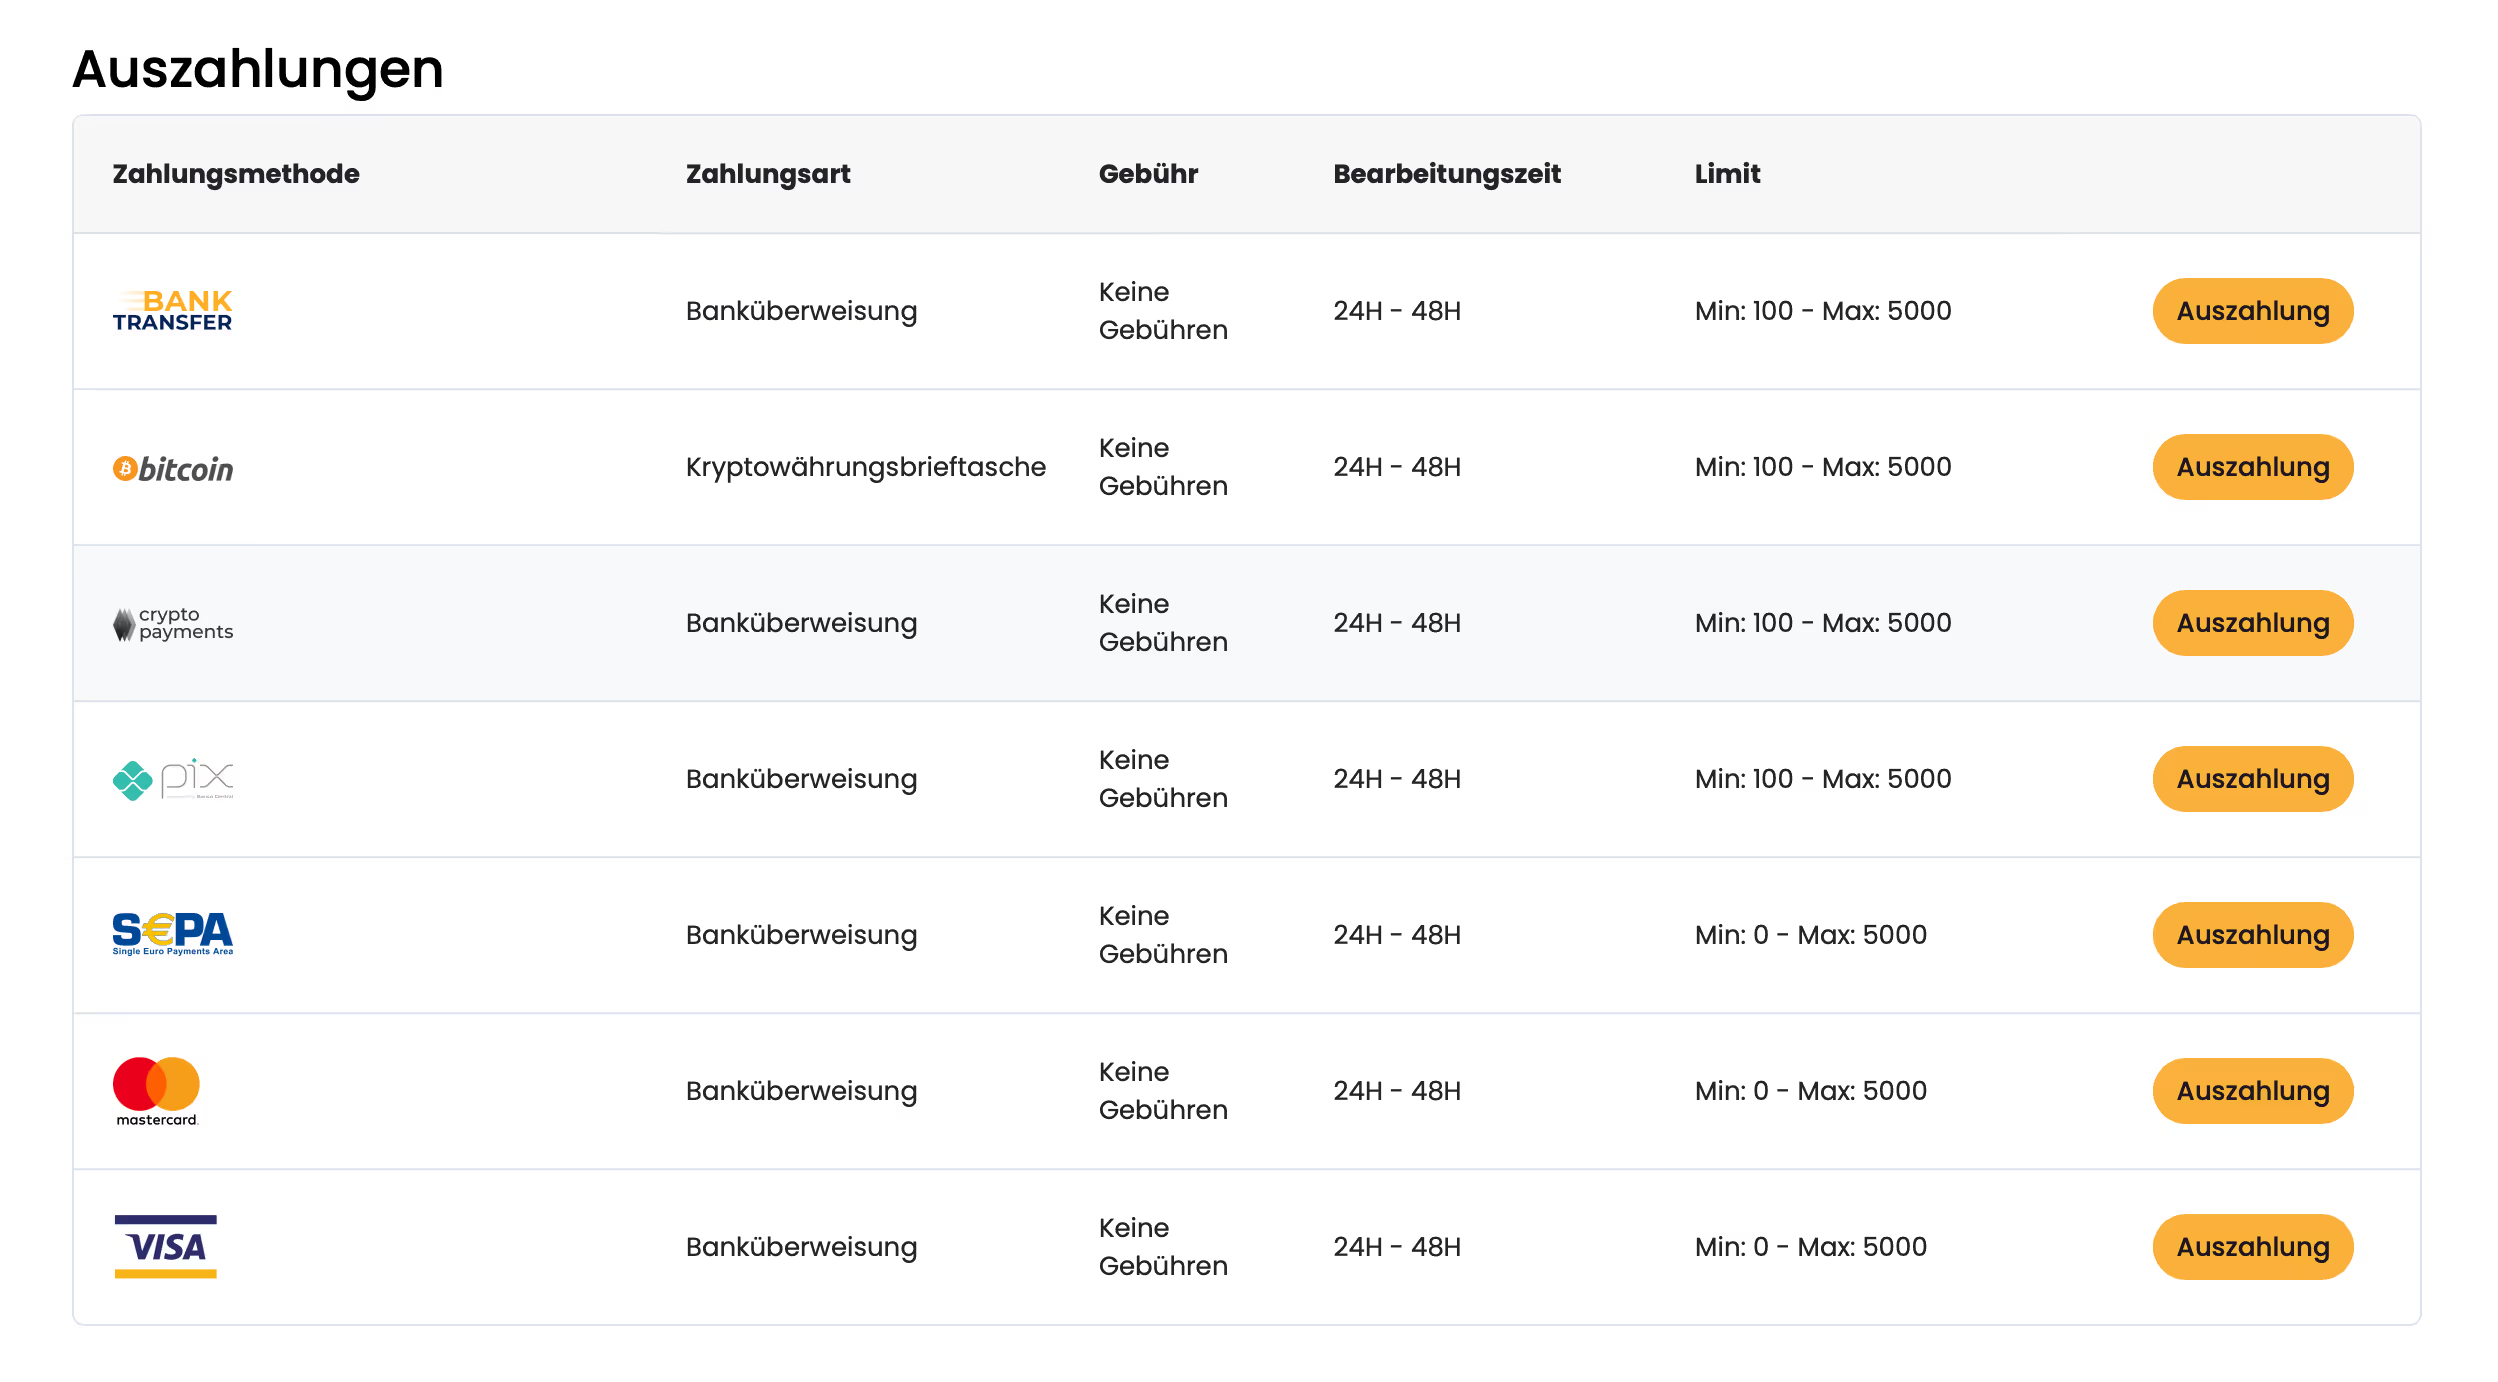Click the Kryptowährungsbrieftasche text
The image size is (2498, 1382).
coord(866,467)
